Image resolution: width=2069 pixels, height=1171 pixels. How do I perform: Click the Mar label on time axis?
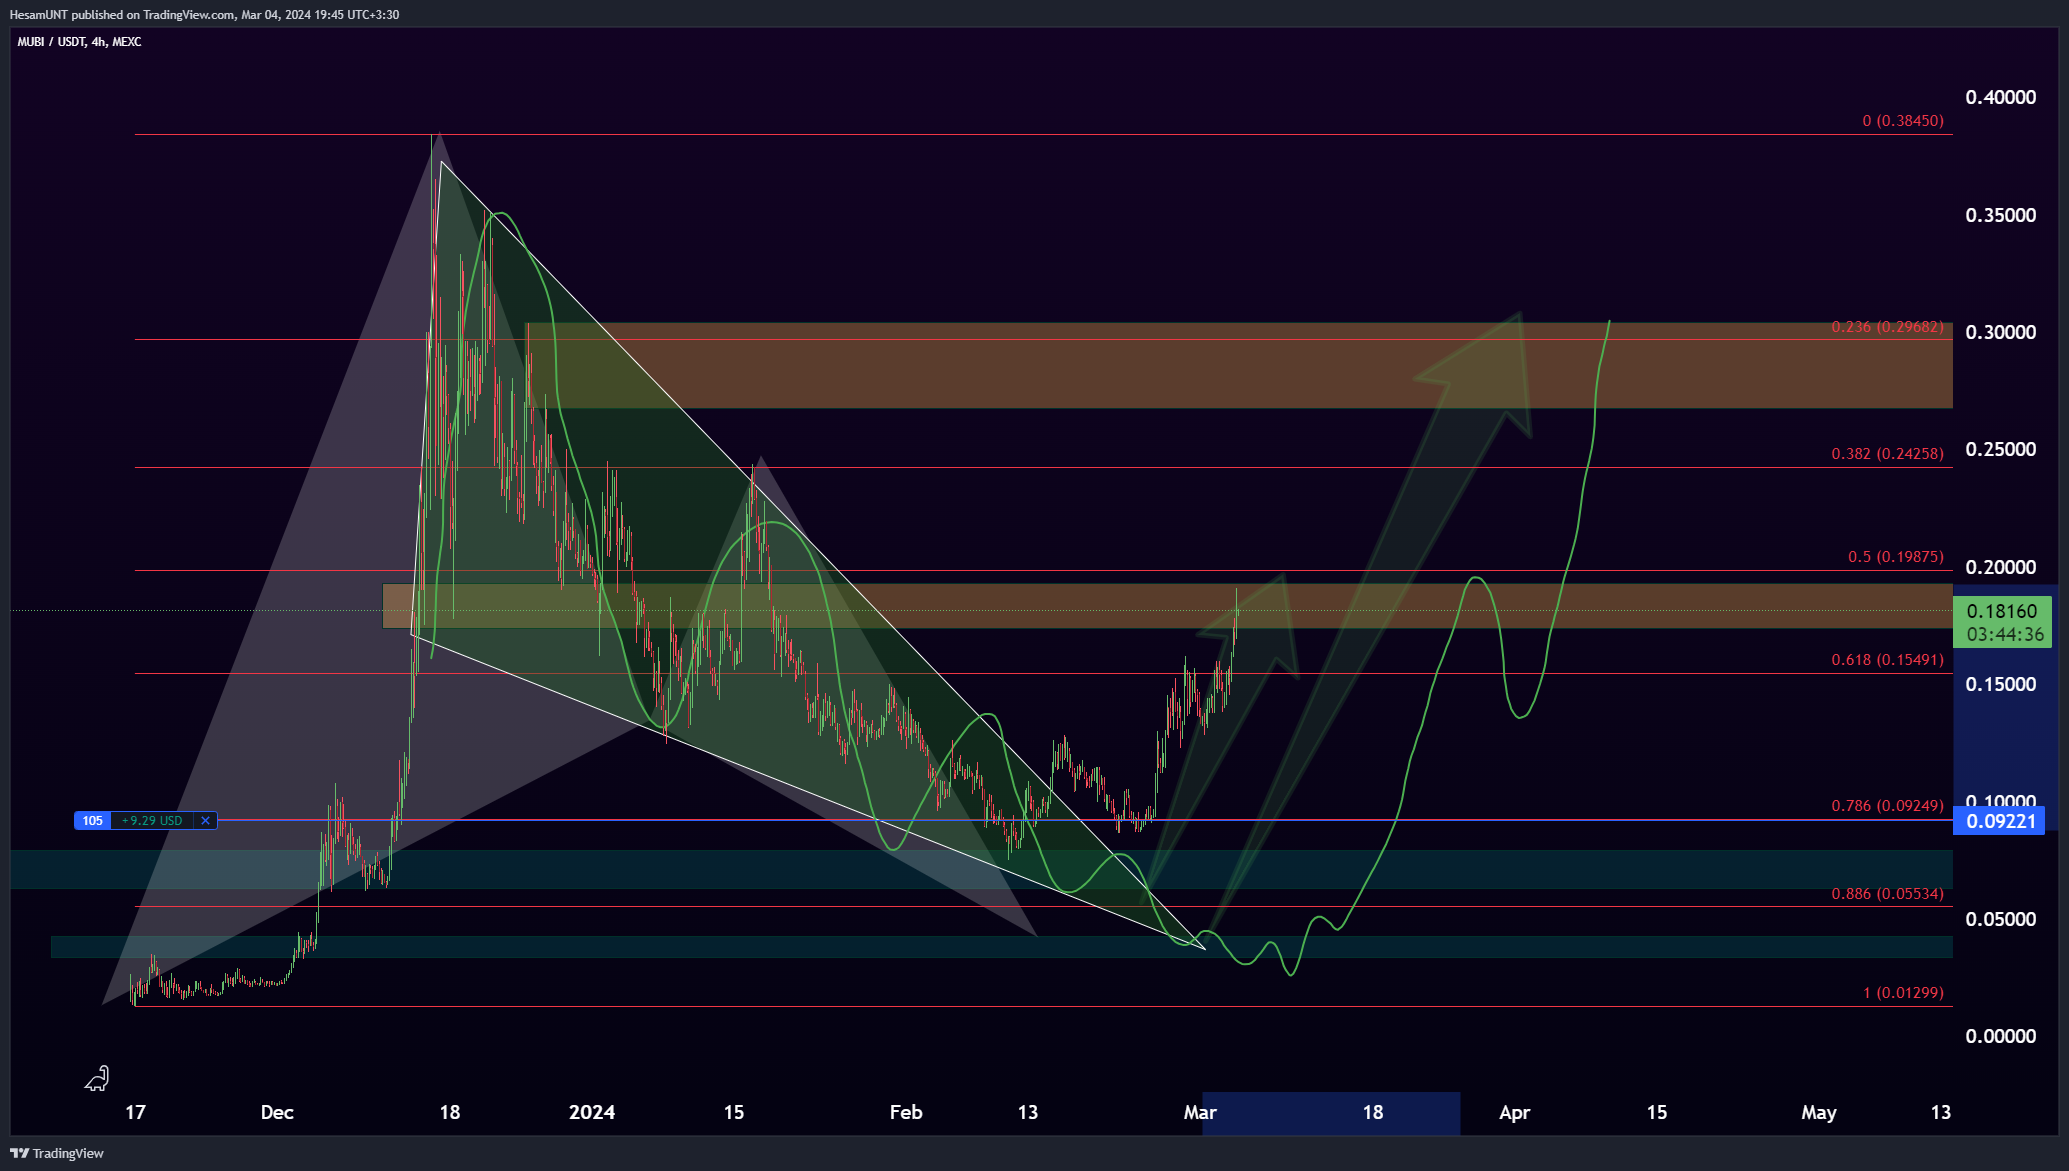click(1200, 1112)
